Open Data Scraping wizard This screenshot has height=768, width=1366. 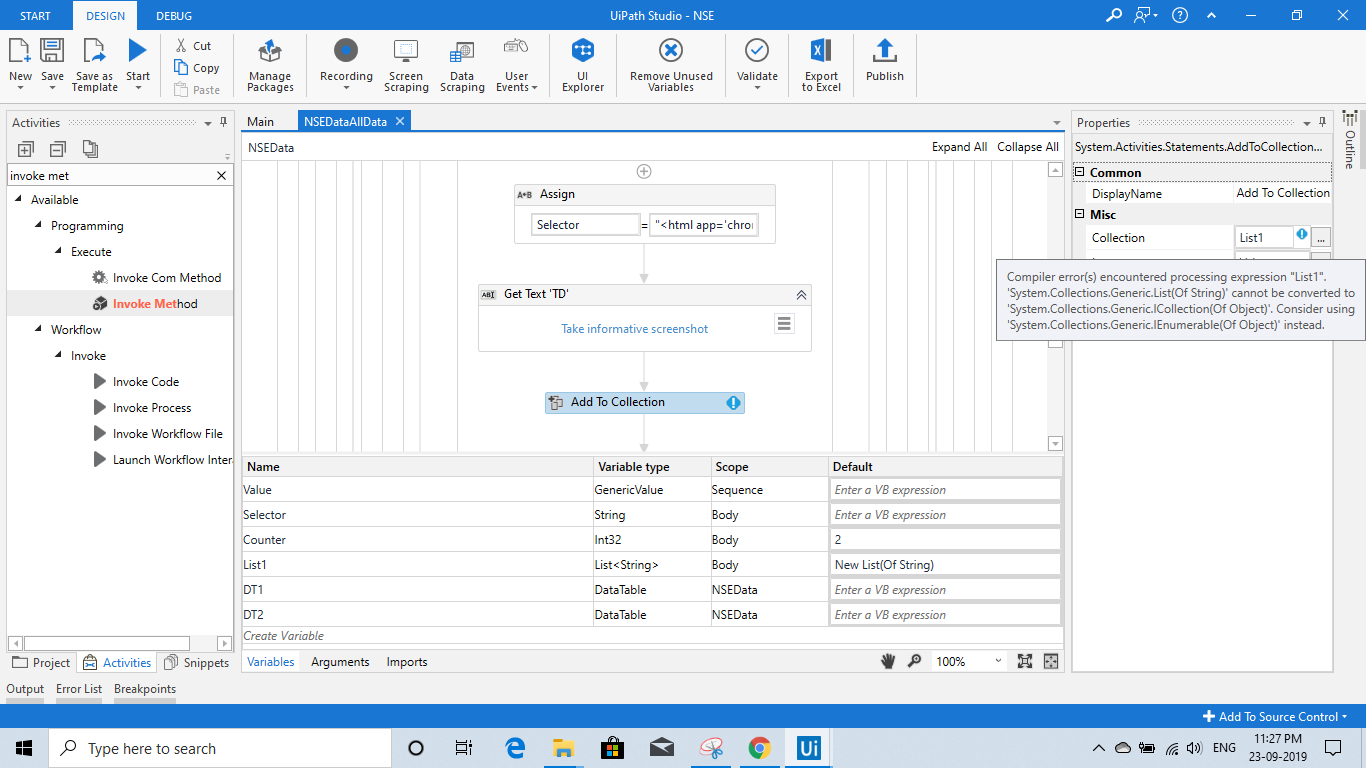click(x=462, y=52)
